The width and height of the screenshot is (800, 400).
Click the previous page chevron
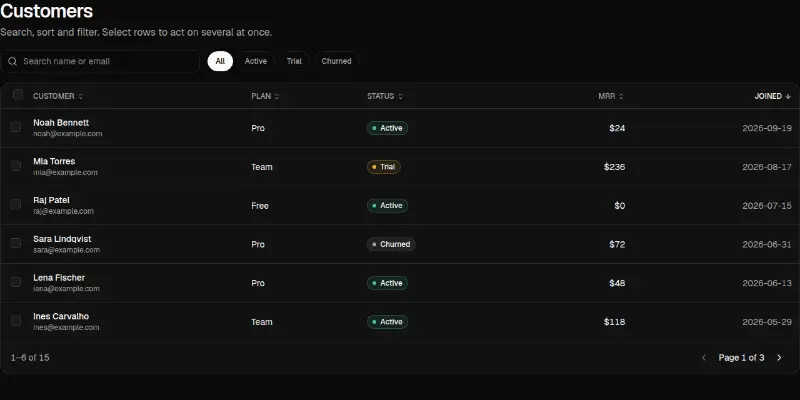tap(704, 358)
